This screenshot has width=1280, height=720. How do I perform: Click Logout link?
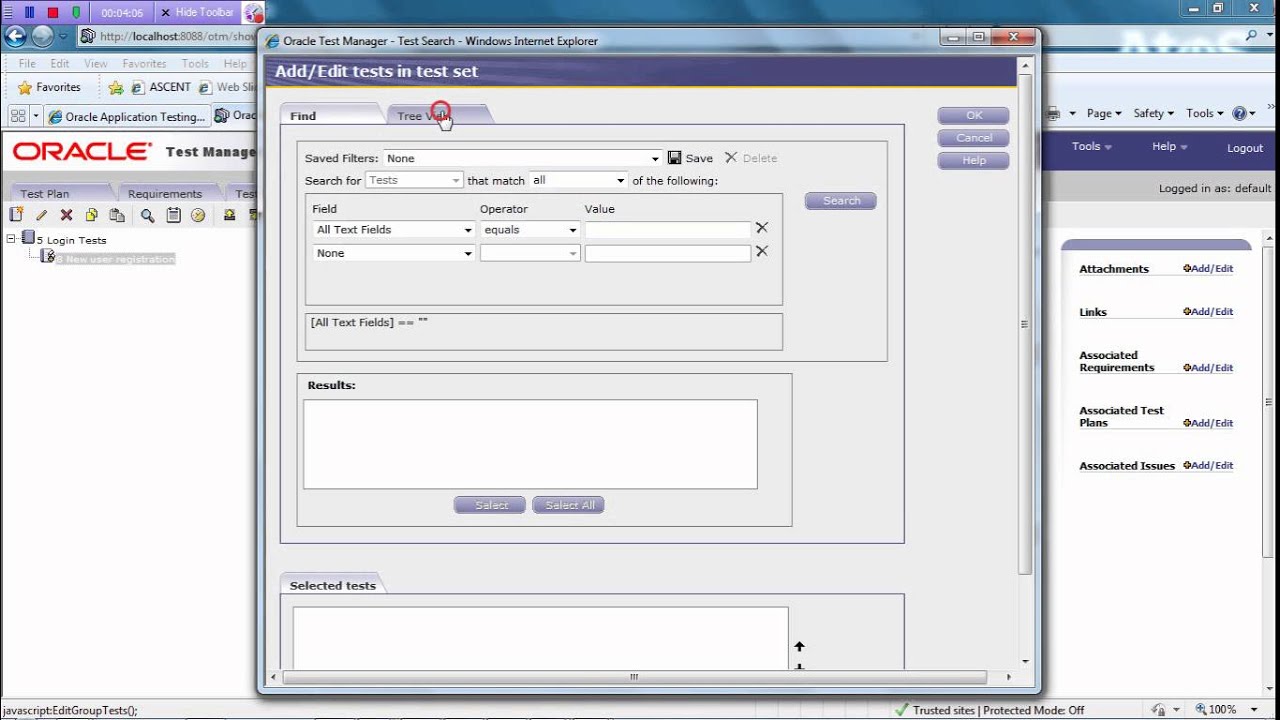[x=1245, y=148]
